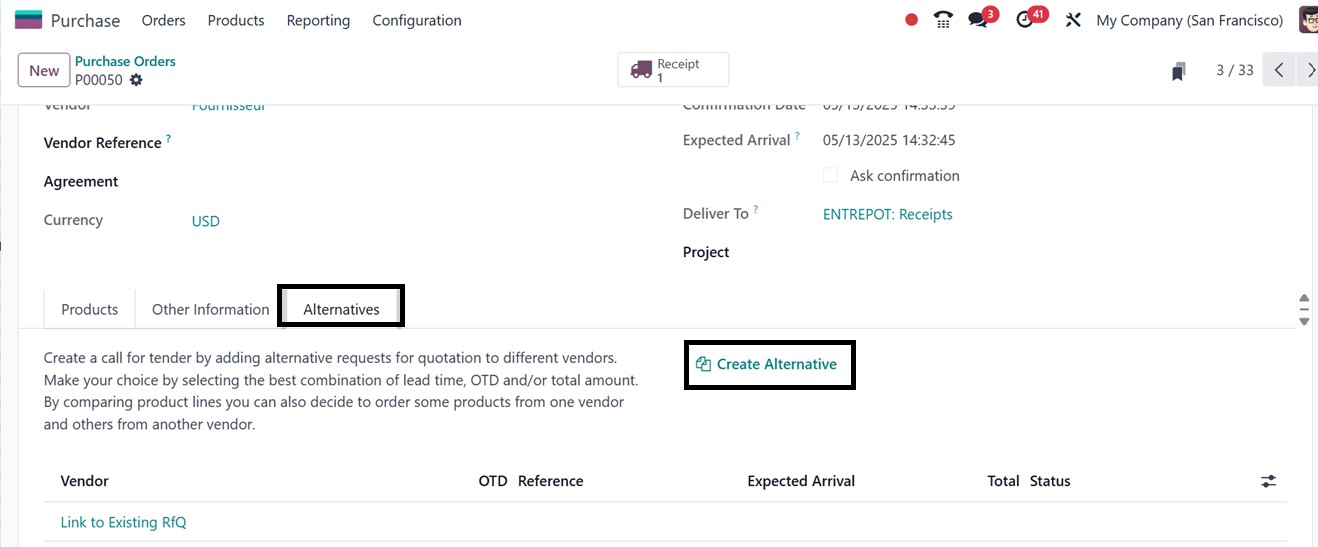Screen dimensions: 1318x547
Task: Click the user avatar in top bar
Action: click(x=1308, y=20)
